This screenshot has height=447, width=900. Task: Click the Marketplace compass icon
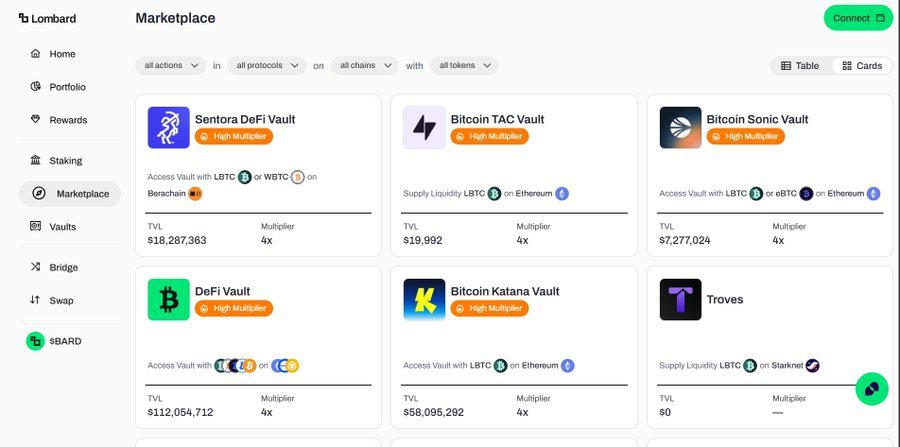point(39,193)
